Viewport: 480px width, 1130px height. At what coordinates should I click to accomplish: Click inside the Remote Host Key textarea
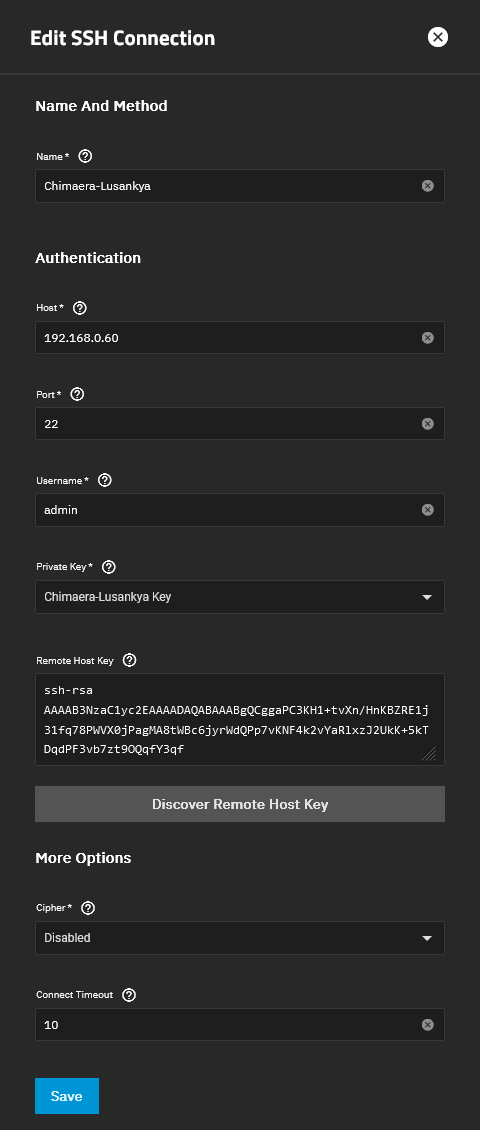pos(240,719)
